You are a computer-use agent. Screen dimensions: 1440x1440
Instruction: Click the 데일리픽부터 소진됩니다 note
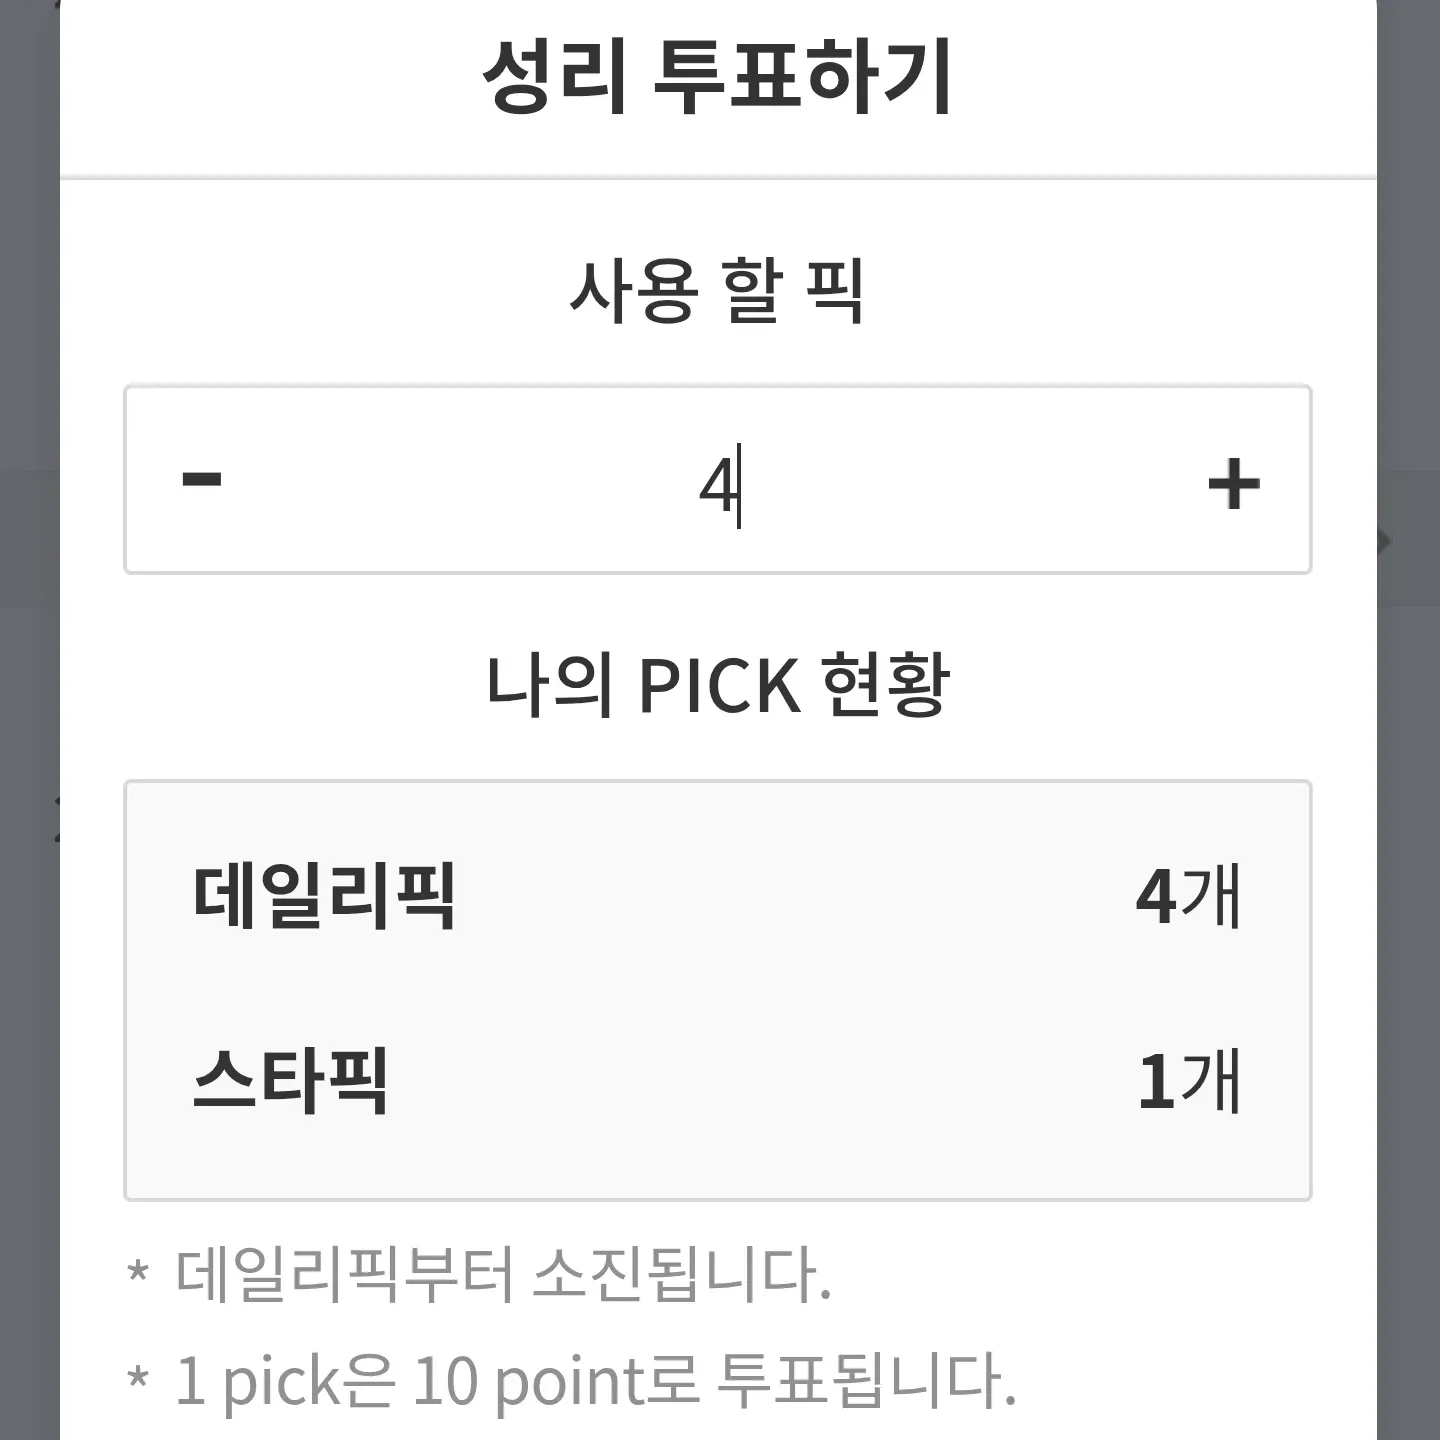point(503,1275)
